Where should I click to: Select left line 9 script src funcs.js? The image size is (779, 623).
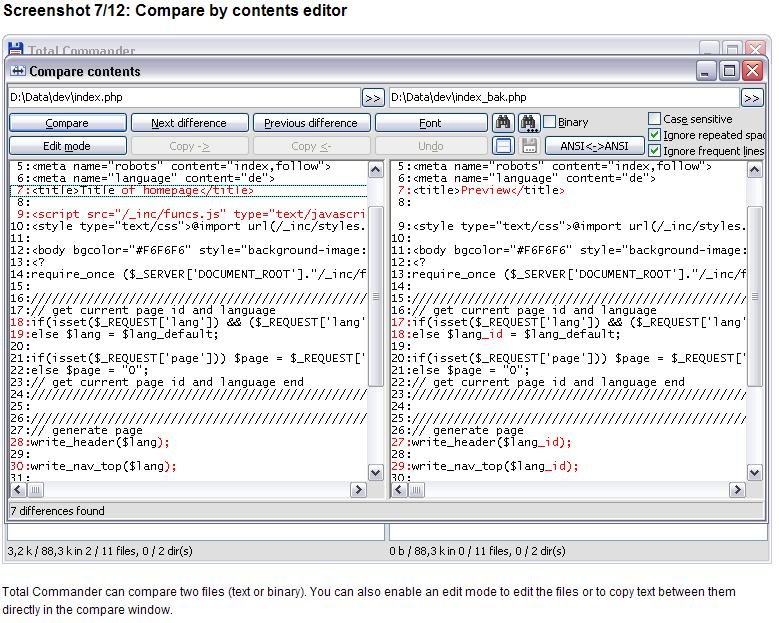pyautogui.click(x=188, y=214)
